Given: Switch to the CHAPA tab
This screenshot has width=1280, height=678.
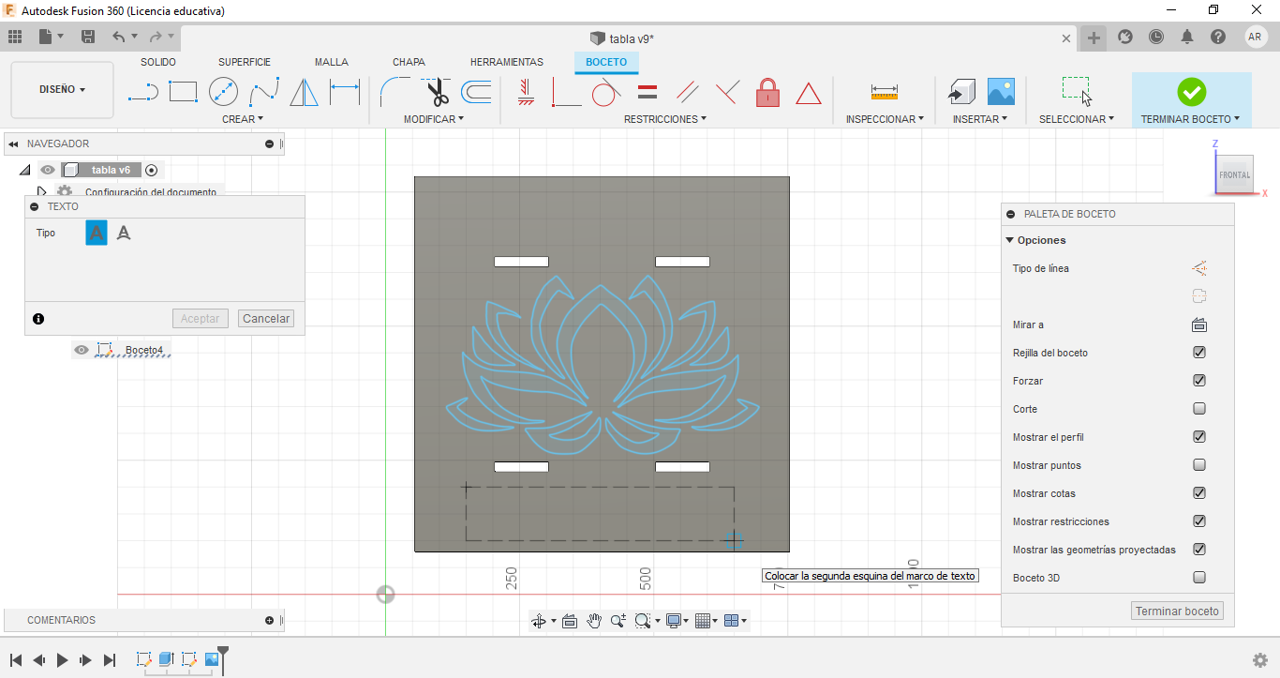Looking at the screenshot, I should pyautogui.click(x=409, y=62).
